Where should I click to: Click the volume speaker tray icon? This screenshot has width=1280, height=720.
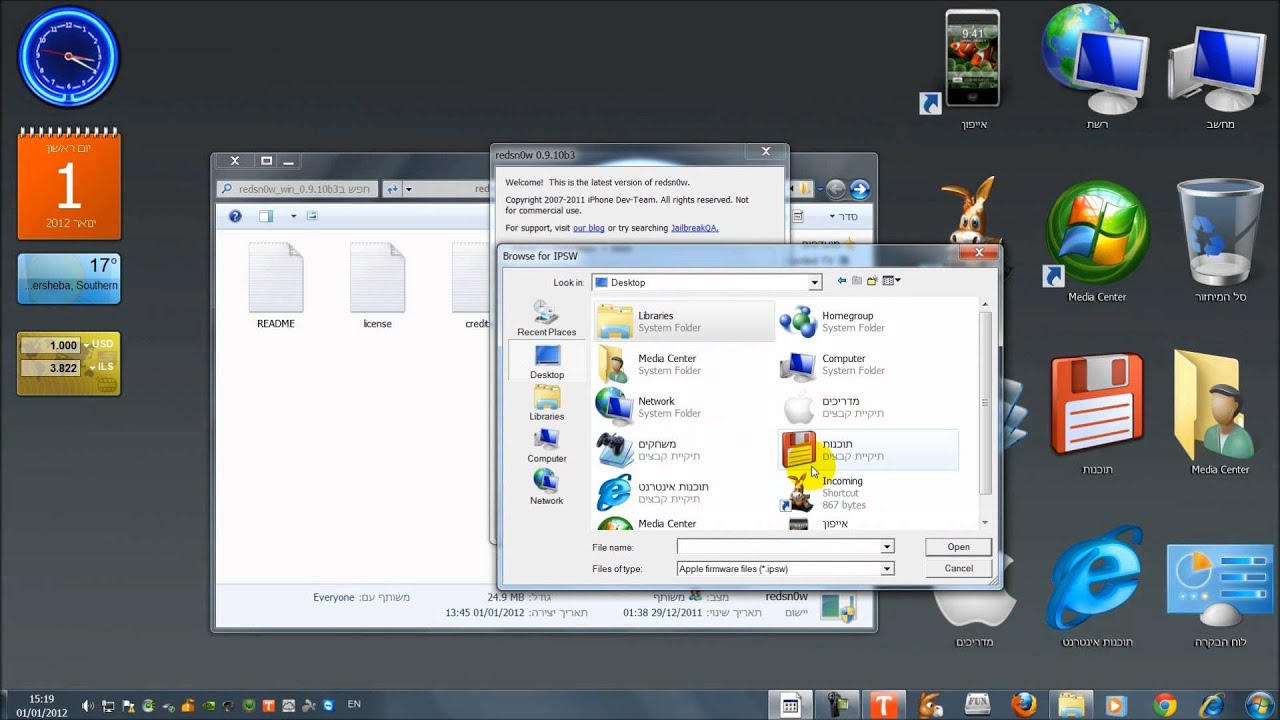(87, 705)
